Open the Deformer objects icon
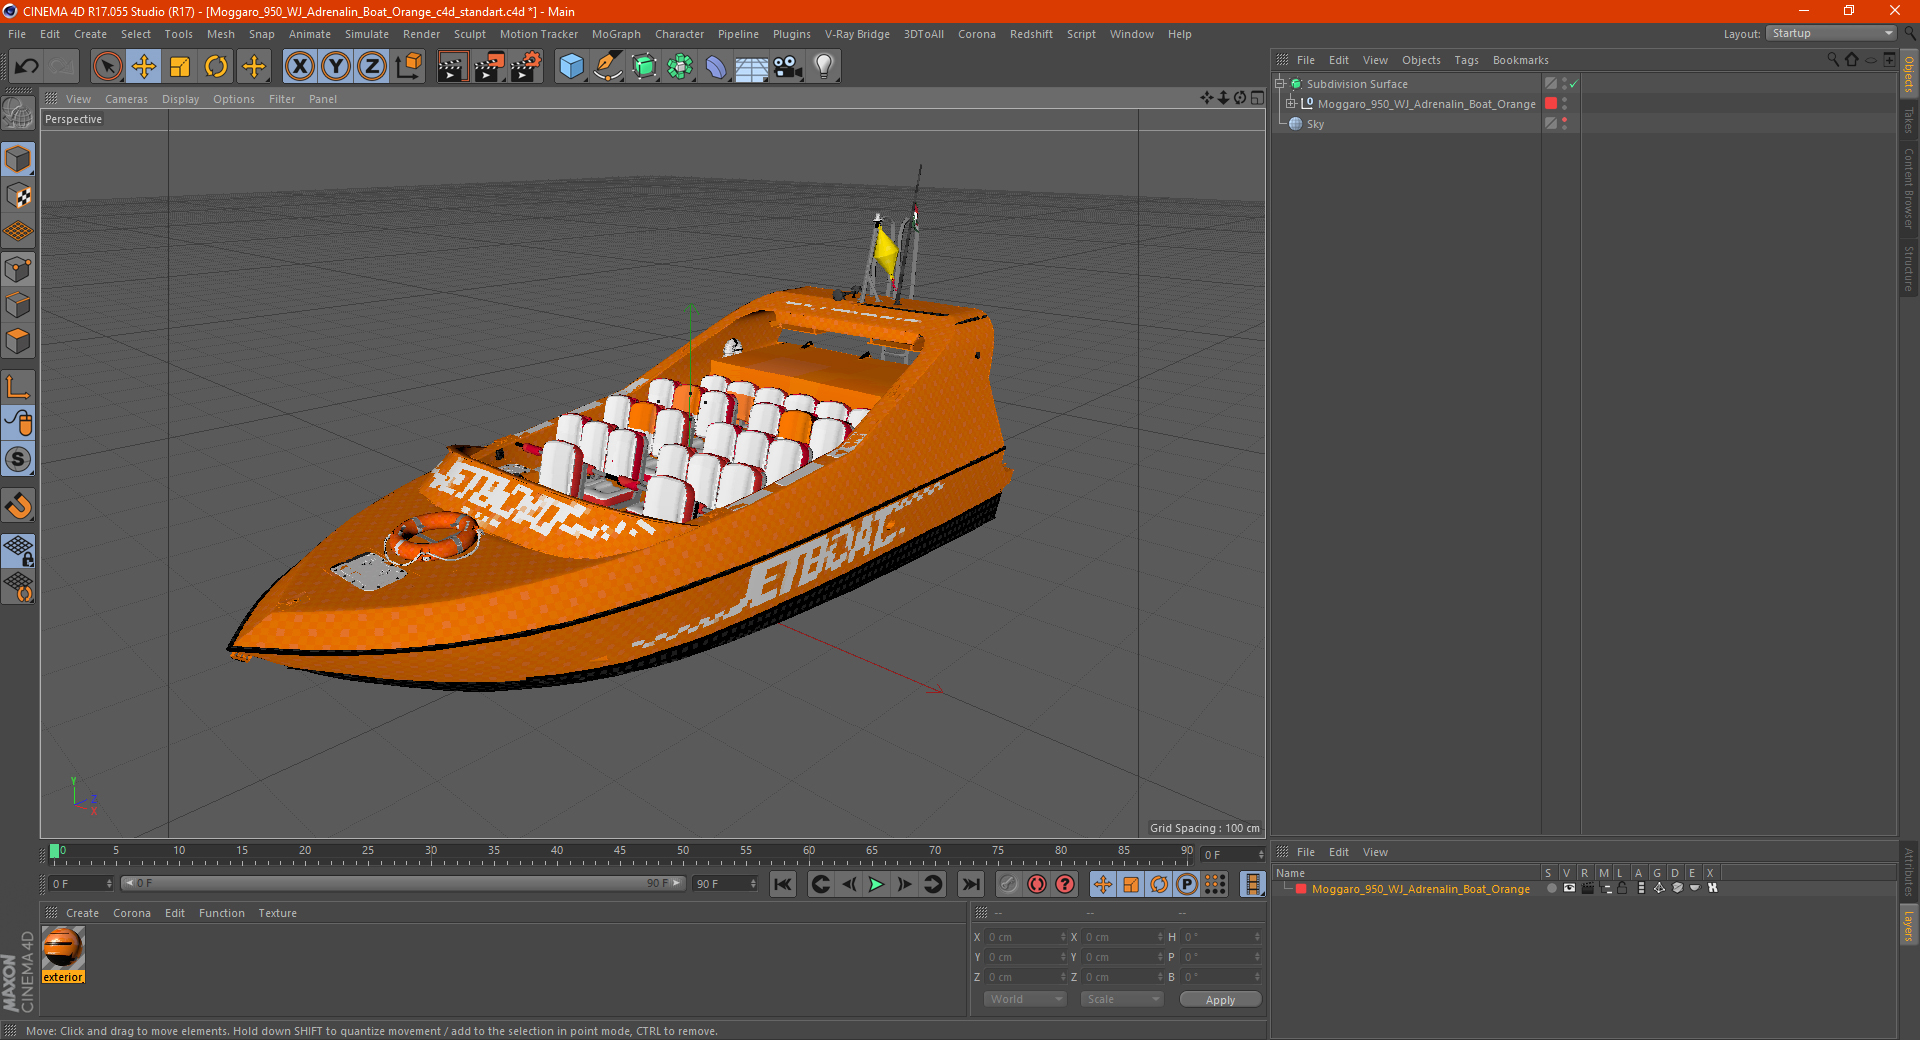The image size is (1920, 1040). pyautogui.click(x=716, y=67)
